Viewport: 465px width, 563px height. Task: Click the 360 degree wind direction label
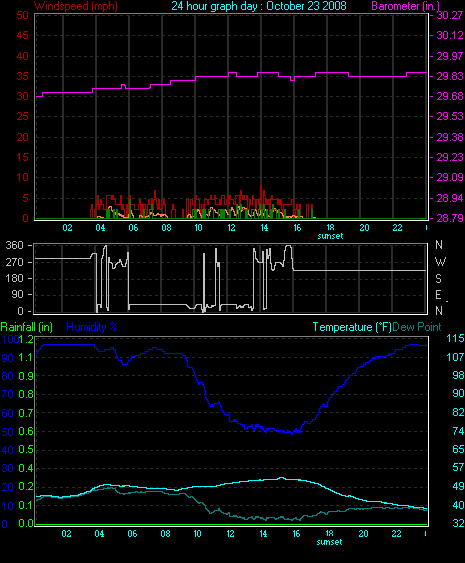coord(14,245)
